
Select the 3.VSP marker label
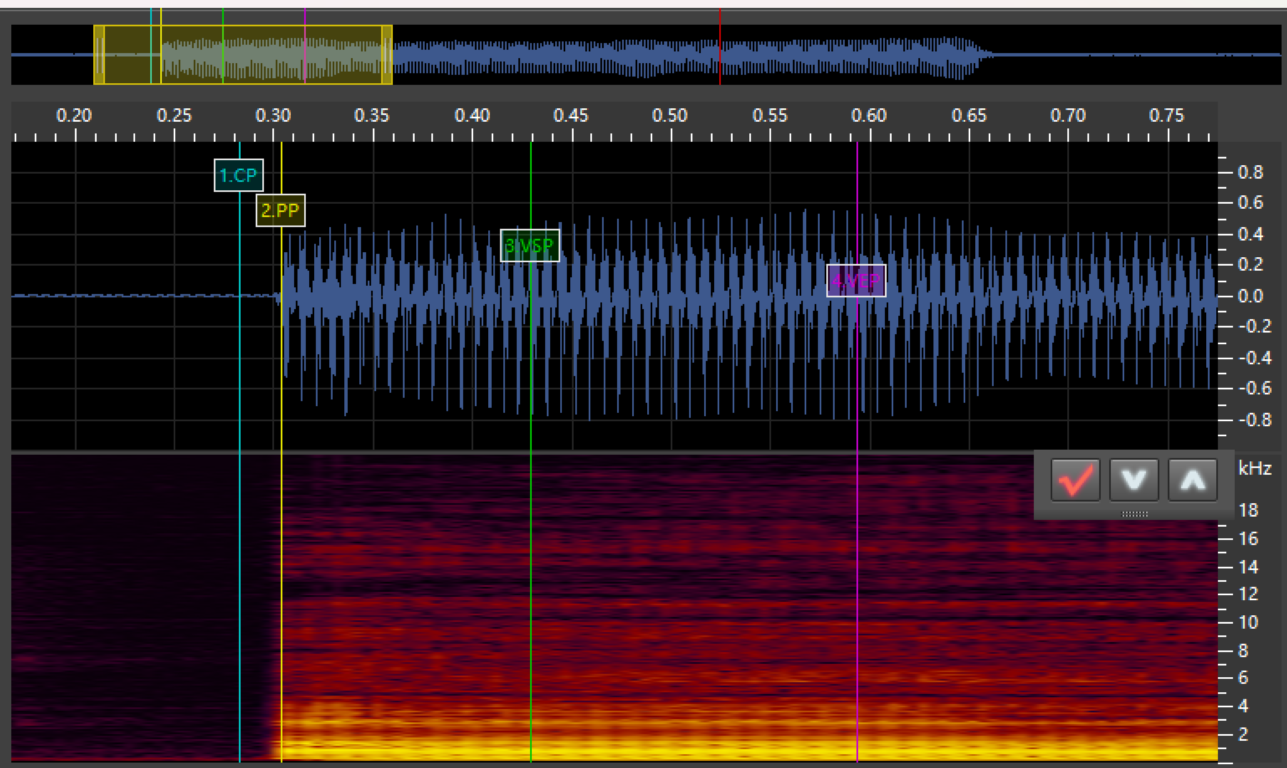tap(530, 245)
